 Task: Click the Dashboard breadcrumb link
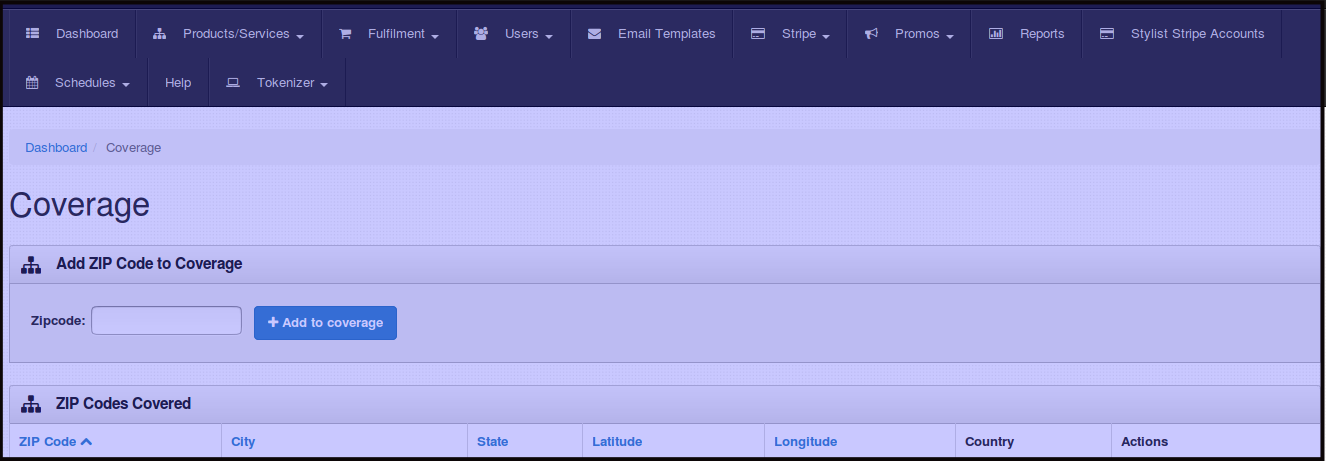coord(56,147)
